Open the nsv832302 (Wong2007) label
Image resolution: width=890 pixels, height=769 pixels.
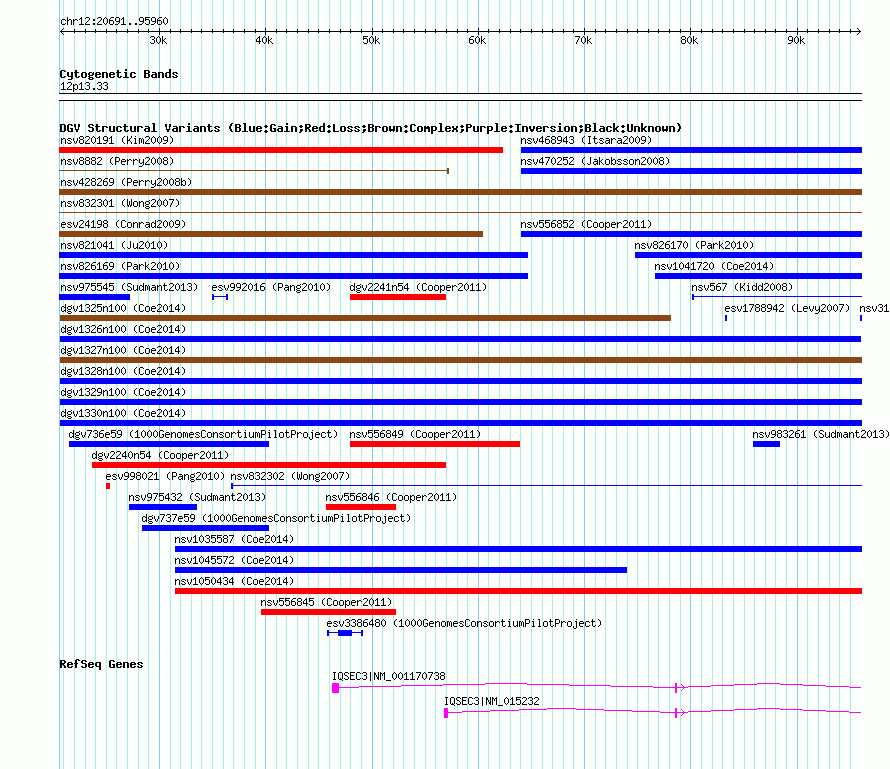click(x=290, y=476)
